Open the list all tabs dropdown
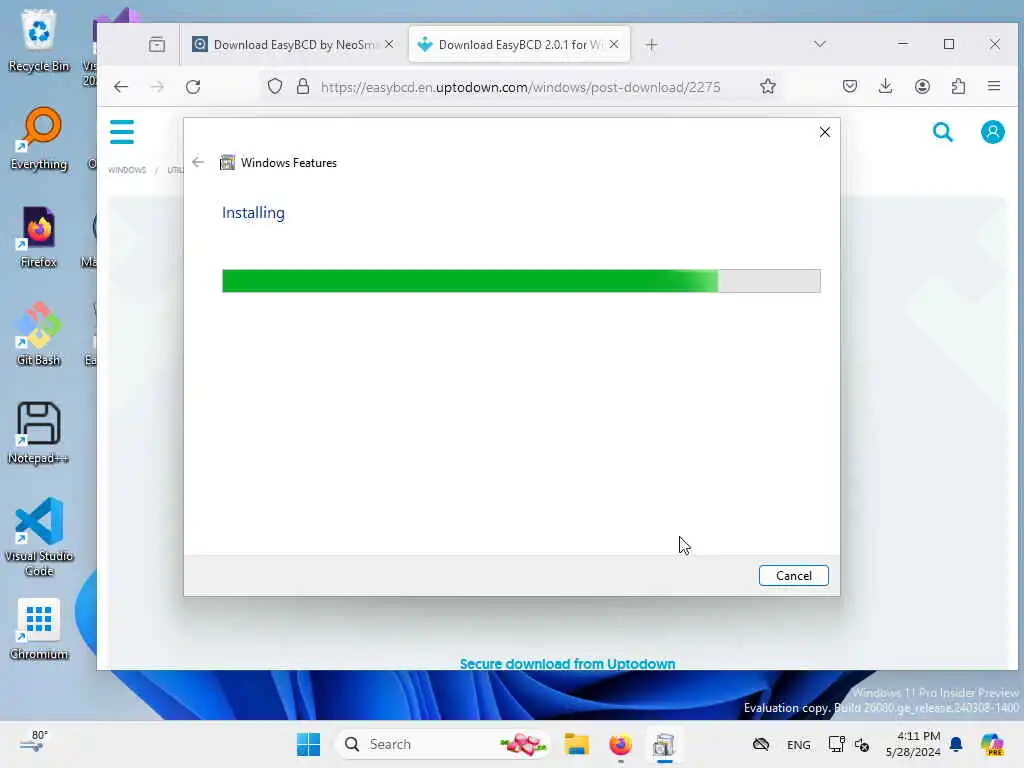This screenshot has height=768, width=1024. [820, 44]
